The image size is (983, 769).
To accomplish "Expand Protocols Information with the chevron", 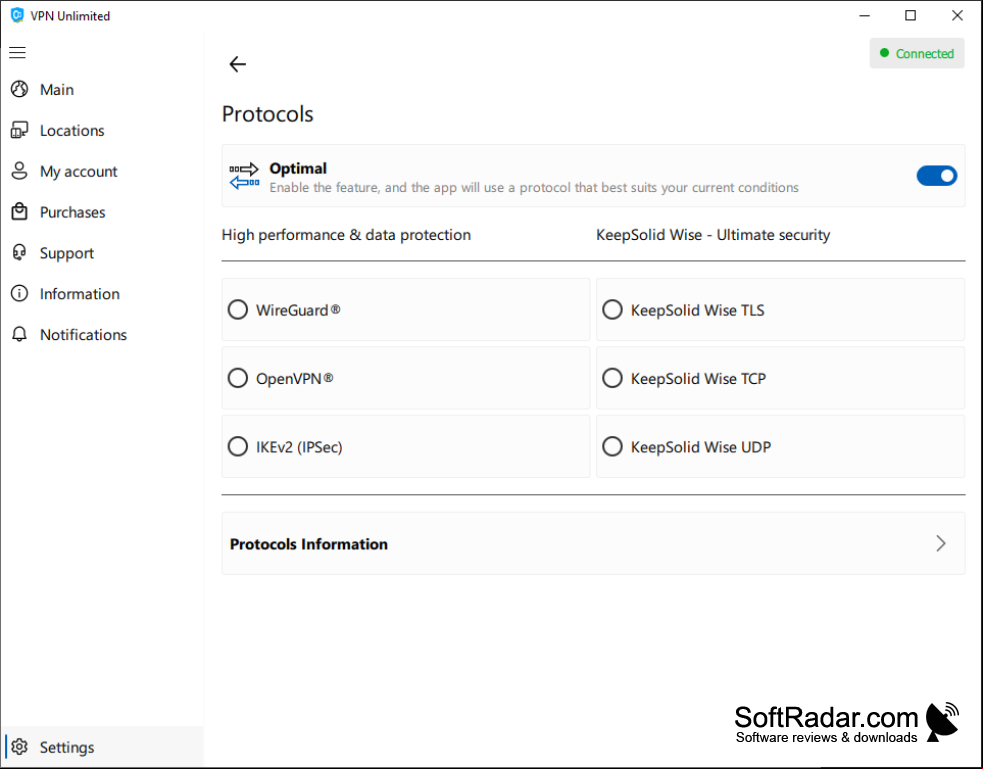I will click(940, 543).
